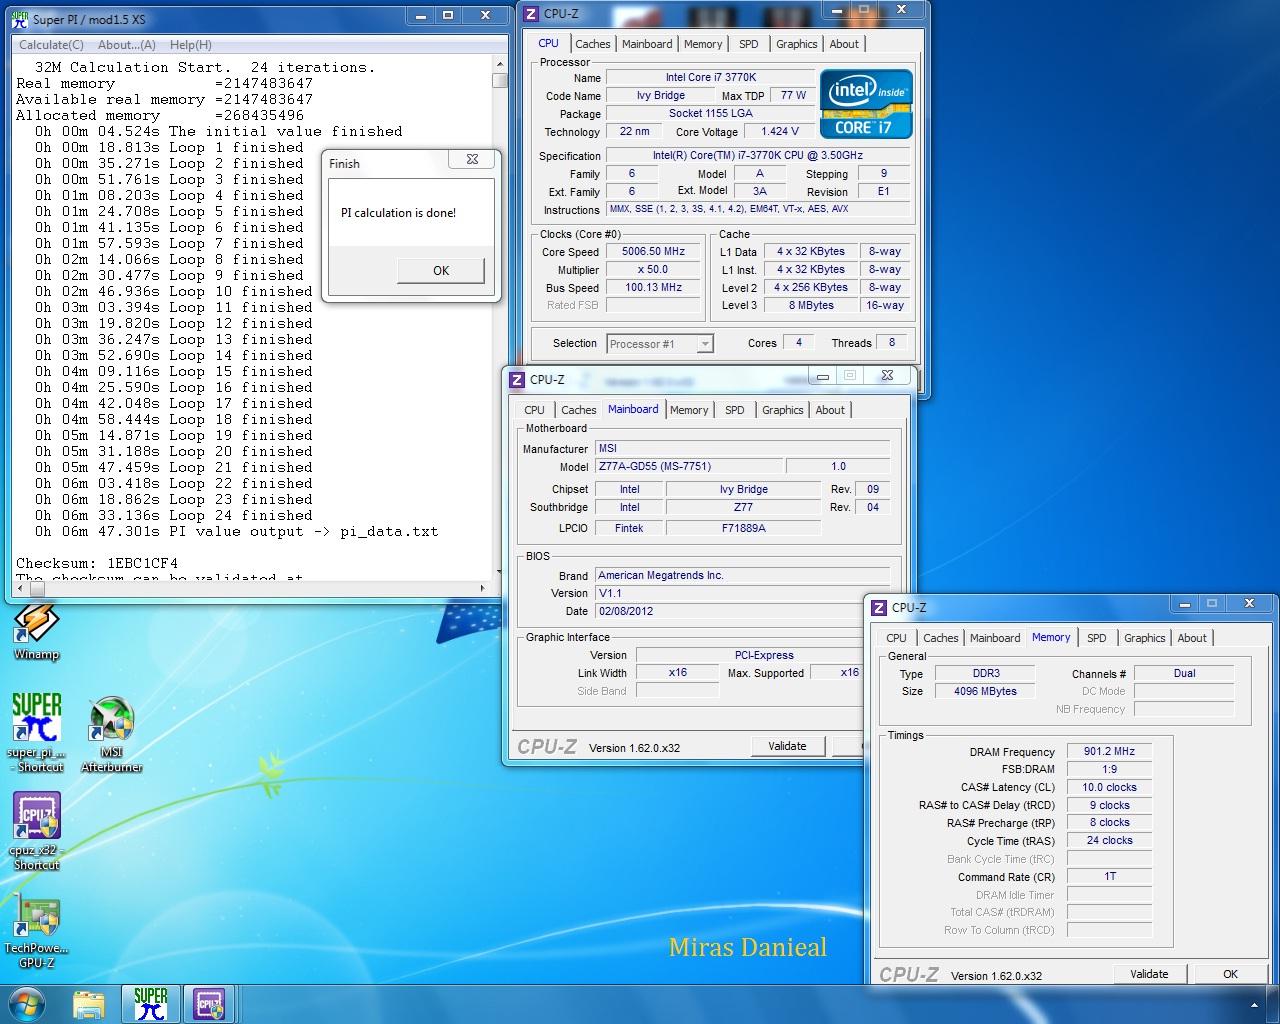Viewport: 1280px width, 1024px height.
Task: Click the Super PI horizontal scrollbar right arrow
Action: tap(483, 588)
